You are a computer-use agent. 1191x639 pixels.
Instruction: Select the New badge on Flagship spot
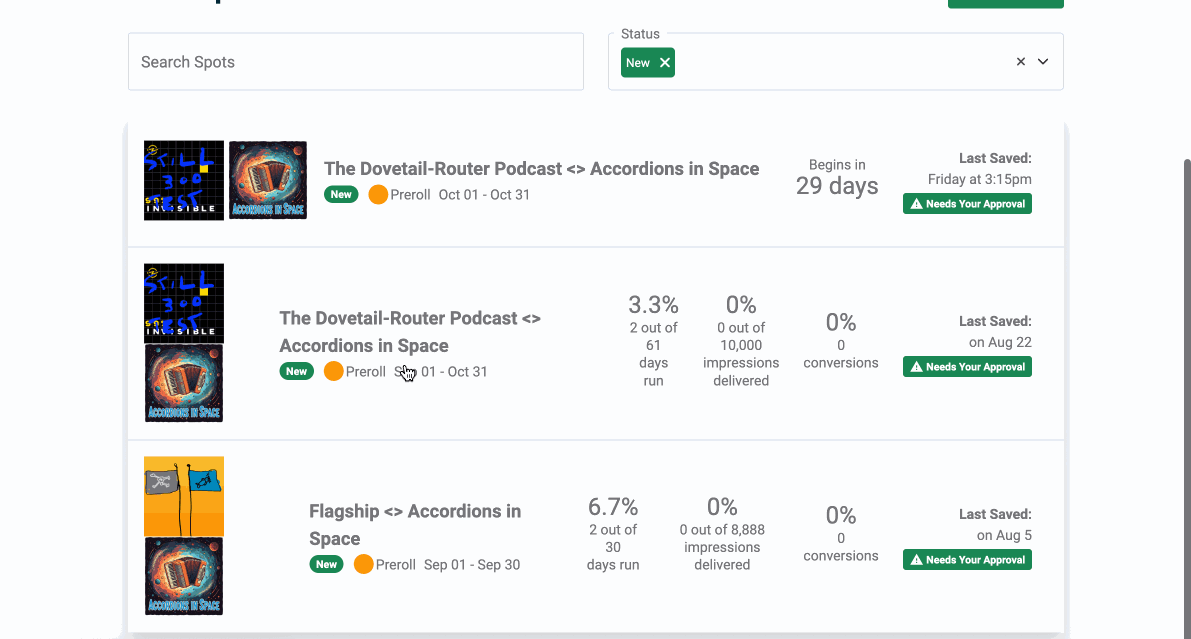click(327, 564)
